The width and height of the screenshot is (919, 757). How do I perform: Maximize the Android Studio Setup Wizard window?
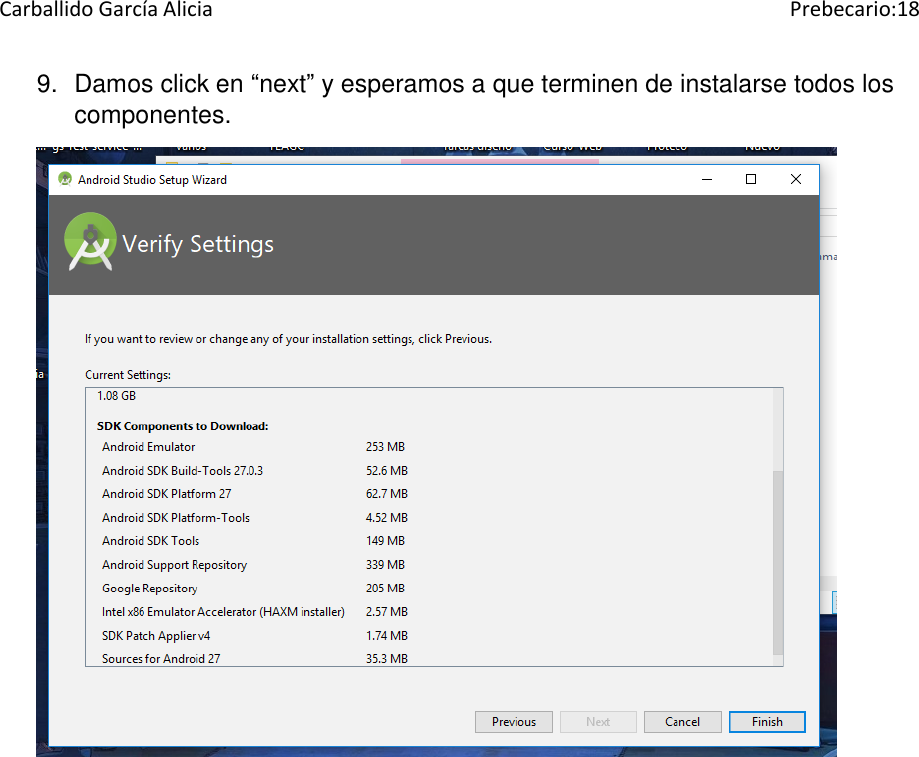(751, 179)
